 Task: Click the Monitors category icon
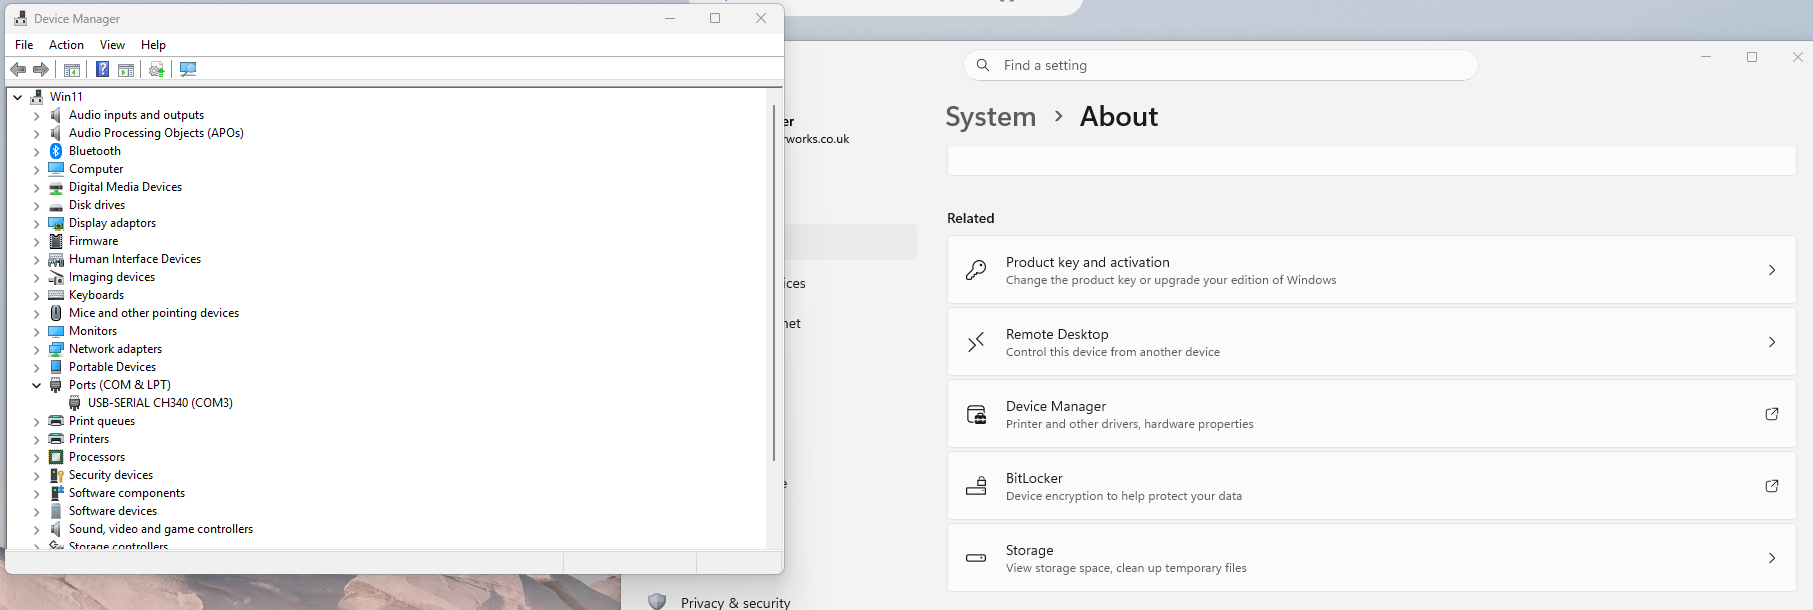point(56,331)
